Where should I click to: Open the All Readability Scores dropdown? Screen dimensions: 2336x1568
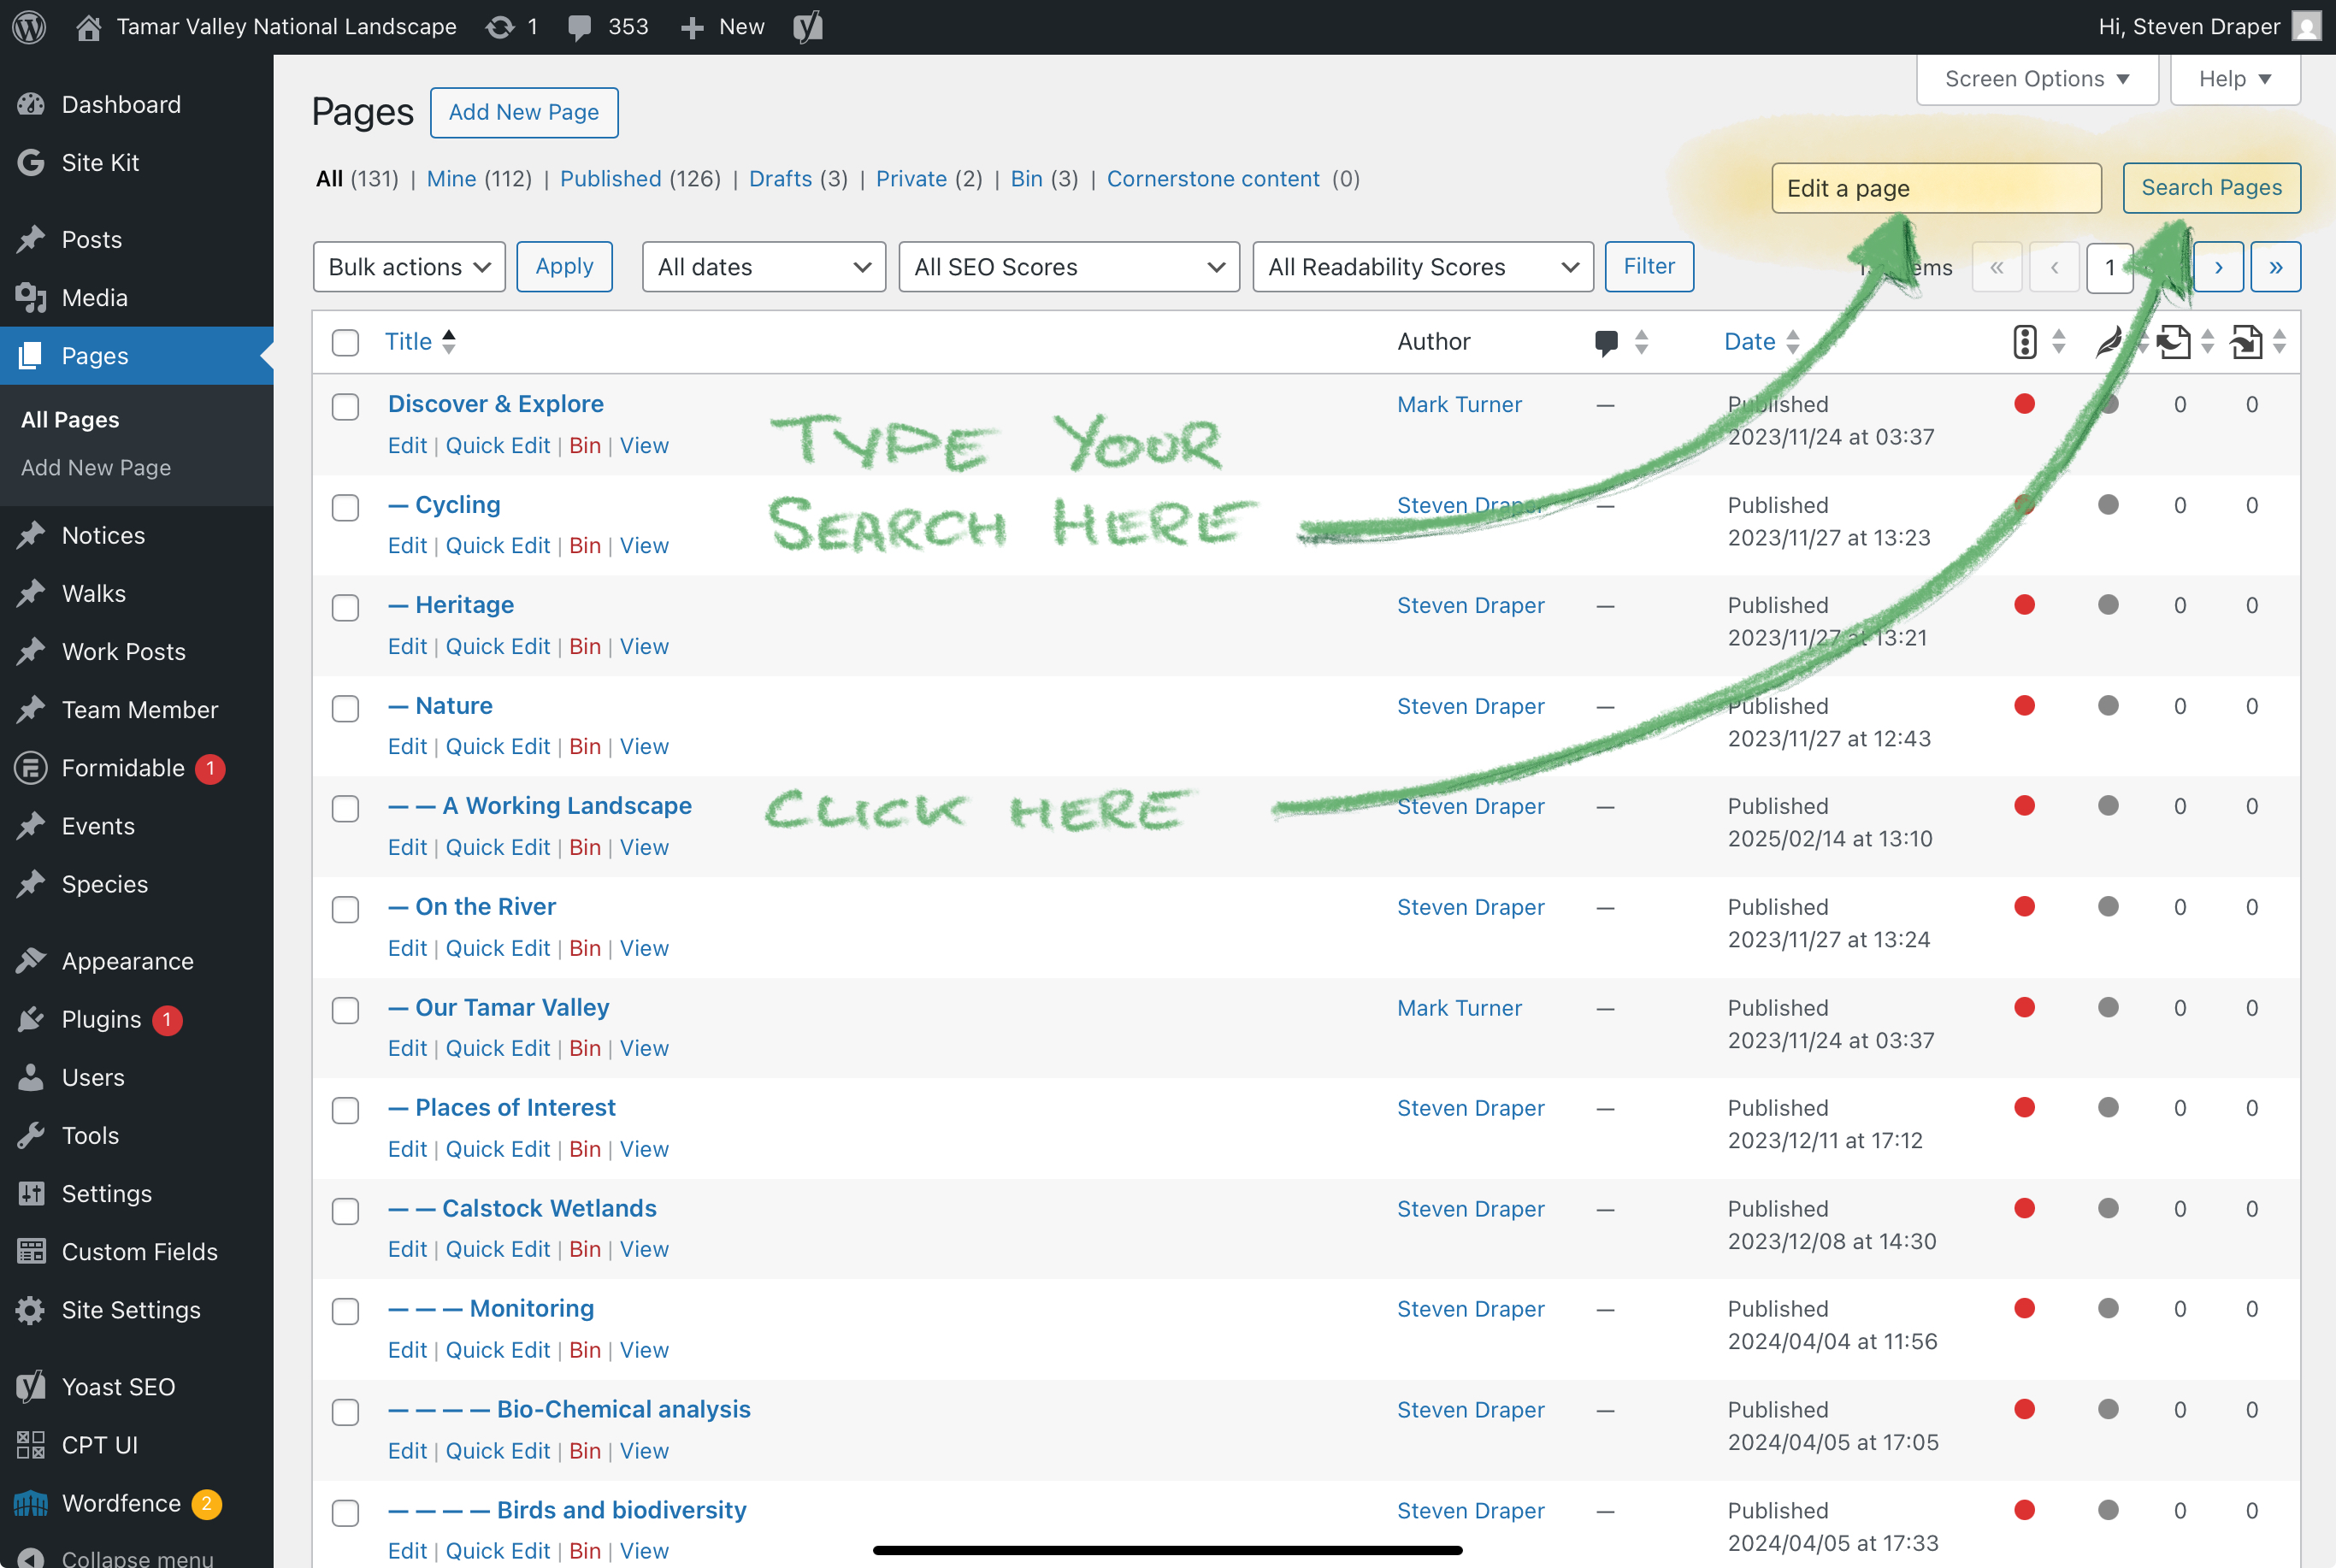pyautogui.click(x=1423, y=267)
